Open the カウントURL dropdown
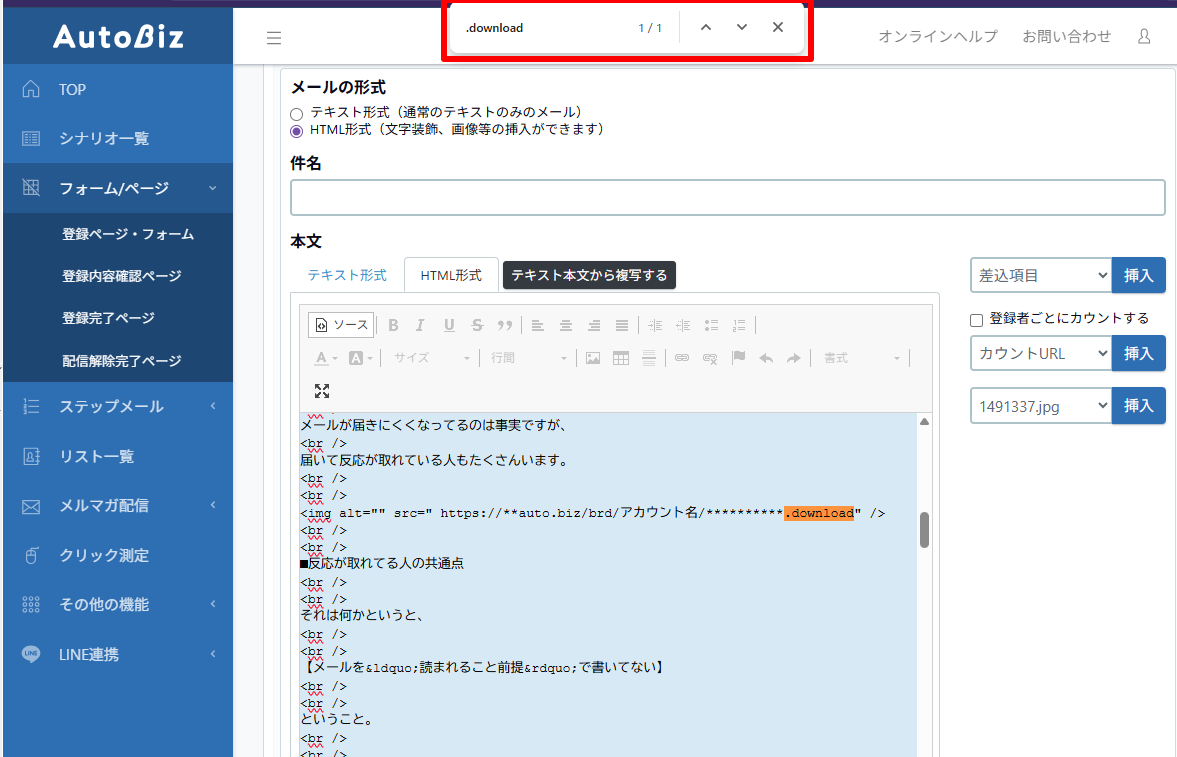This screenshot has width=1177, height=757. pyautogui.click(x=1040, y=353)
